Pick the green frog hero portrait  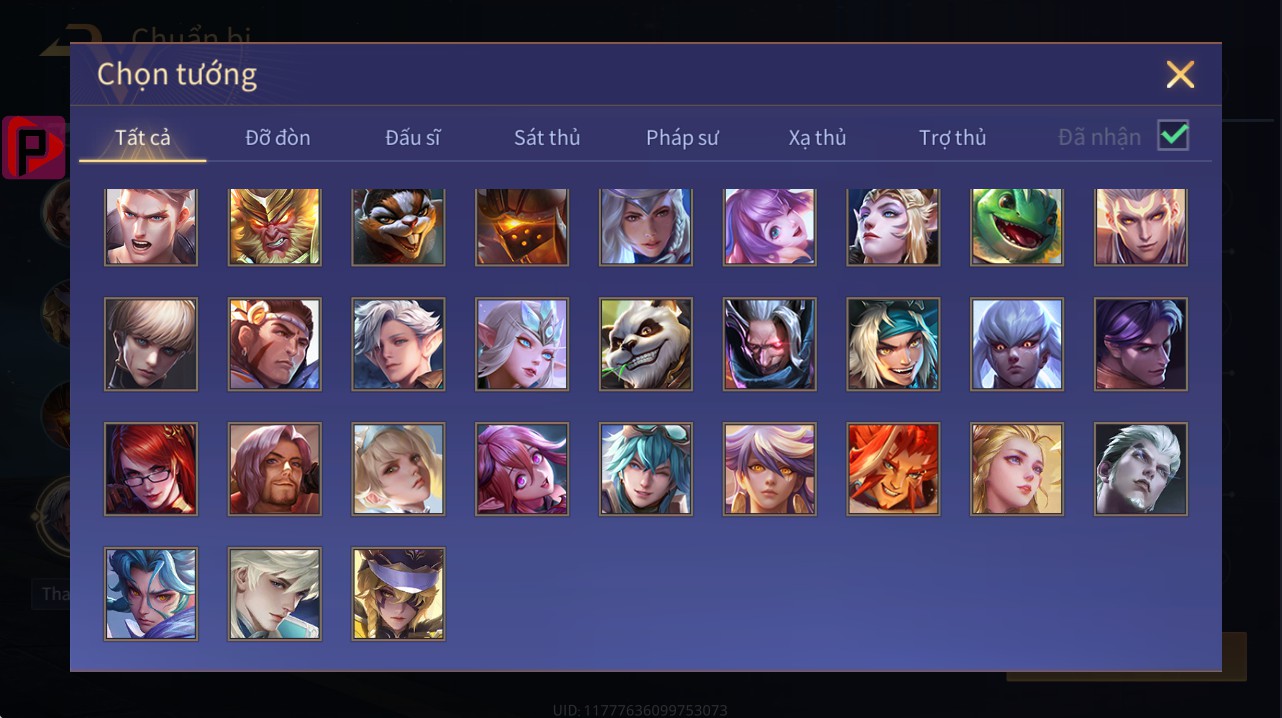tap(1017, 226)
